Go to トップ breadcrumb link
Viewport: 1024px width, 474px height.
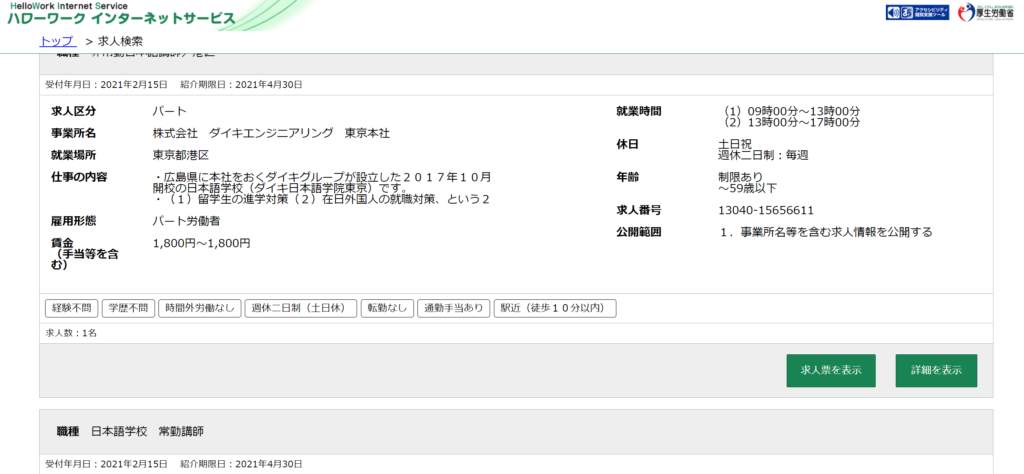56,41
